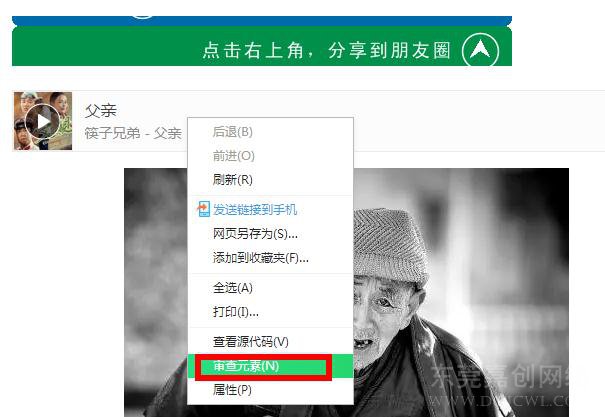Reload the page via 刷新(R)
Image resolution: width=605 pixels, height=417 pixels.
(x=233, y=180)
